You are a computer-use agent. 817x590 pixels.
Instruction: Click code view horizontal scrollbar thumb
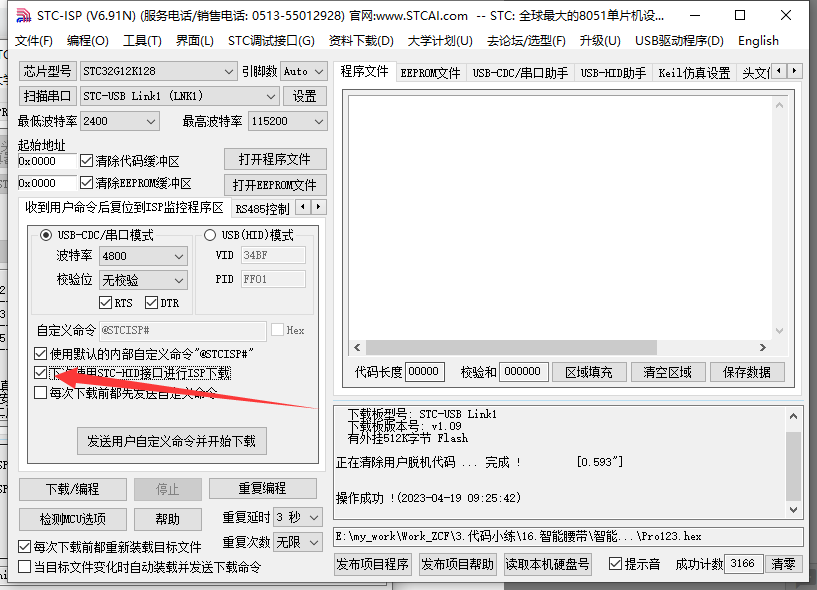(511, 347)
